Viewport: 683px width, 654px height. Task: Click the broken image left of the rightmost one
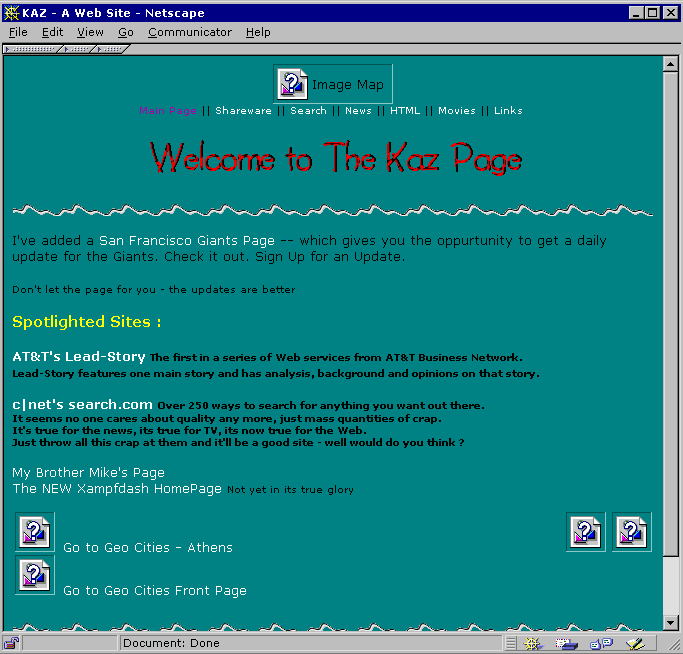pyautogui.click(x=585, y=532)
